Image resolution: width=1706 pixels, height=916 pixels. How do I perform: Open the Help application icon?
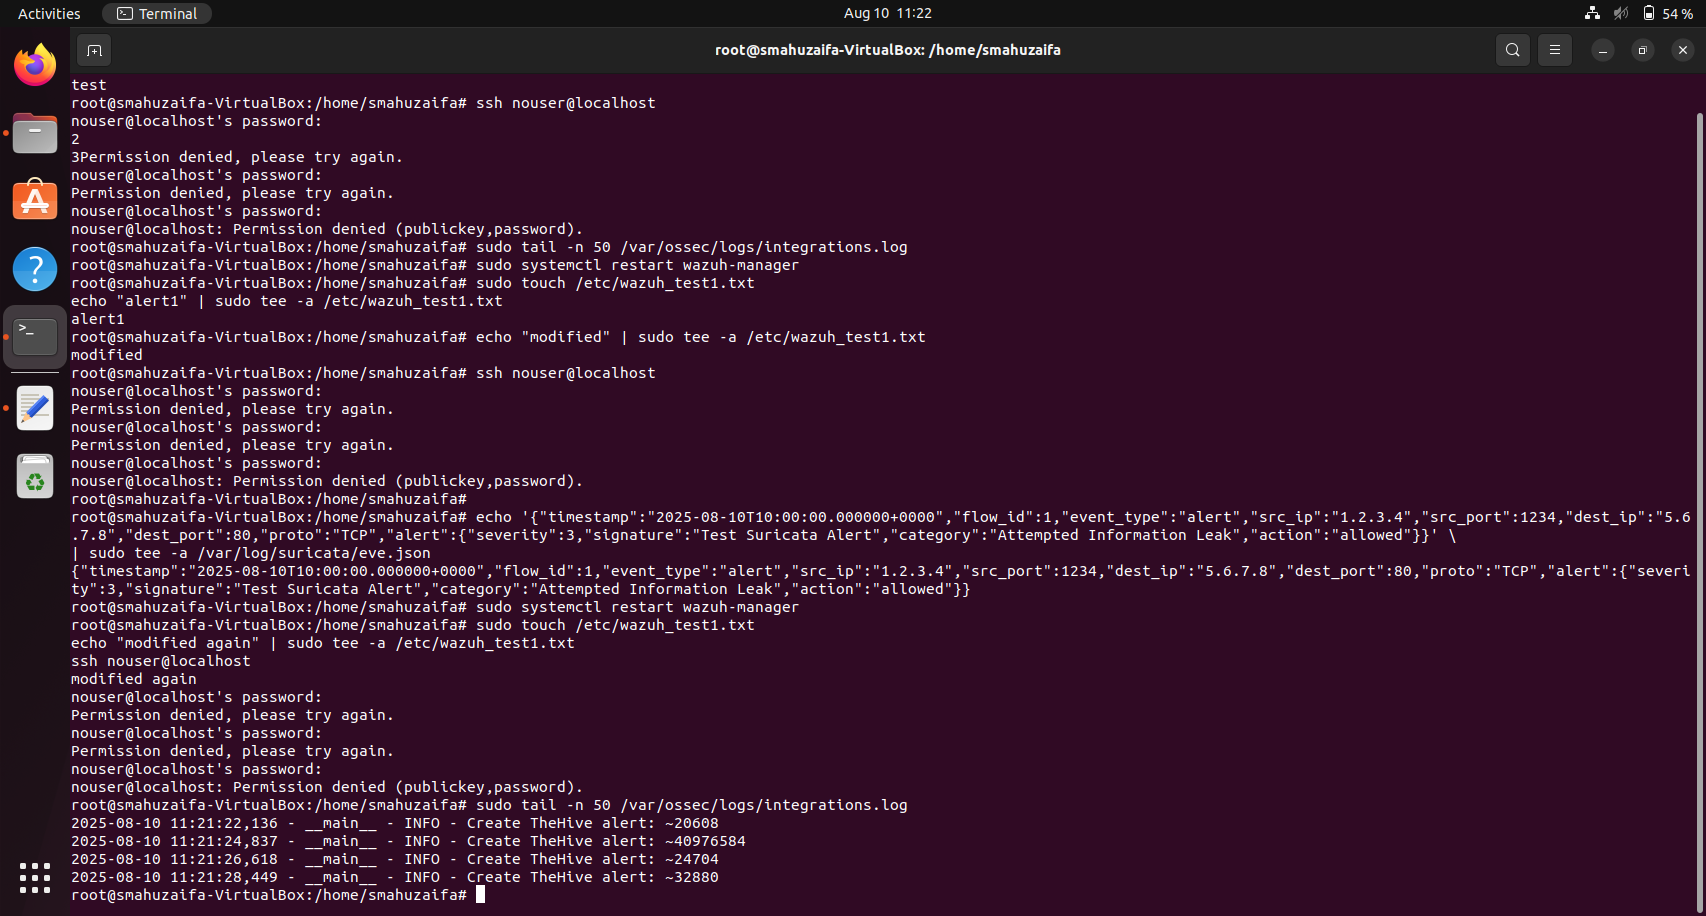pyautogui.click(x=35, y=269)
